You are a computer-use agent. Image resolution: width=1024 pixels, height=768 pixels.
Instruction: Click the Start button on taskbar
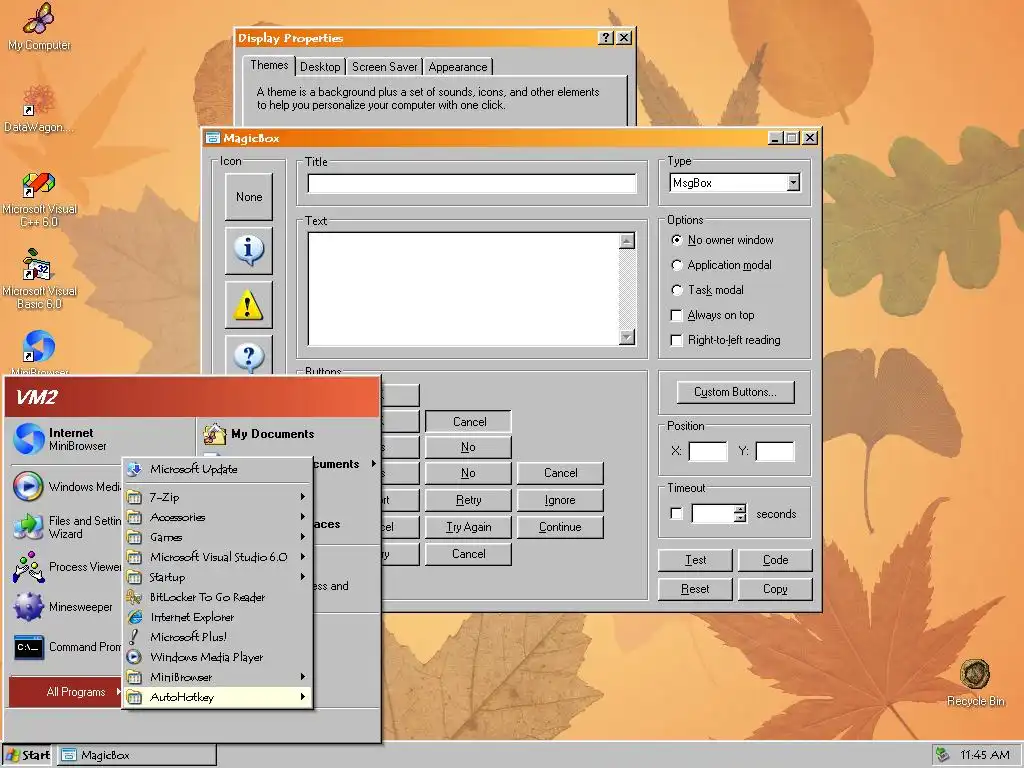coord(27,756)
